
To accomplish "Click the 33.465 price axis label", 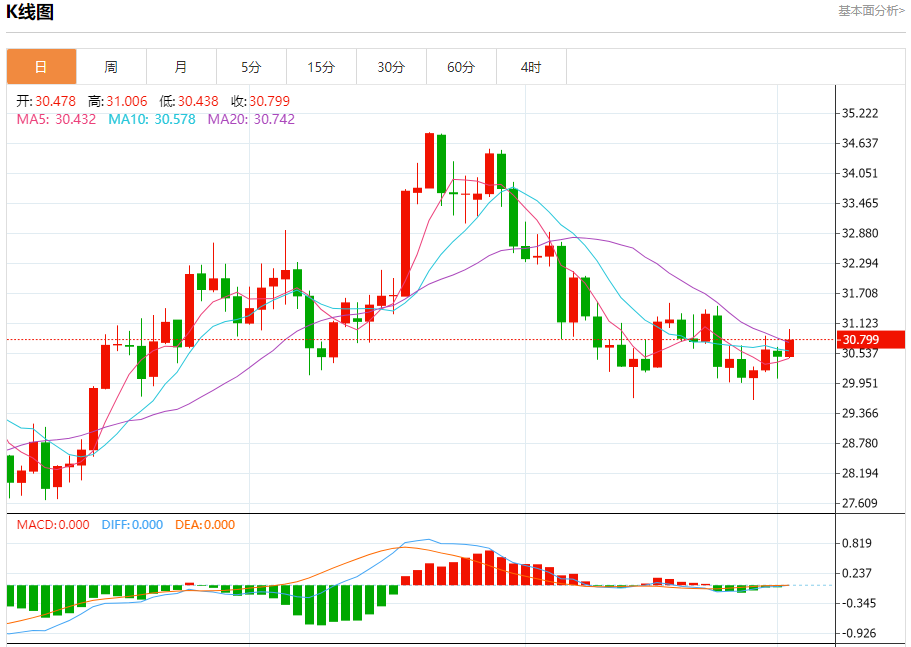I will click(x=860, y=203).
